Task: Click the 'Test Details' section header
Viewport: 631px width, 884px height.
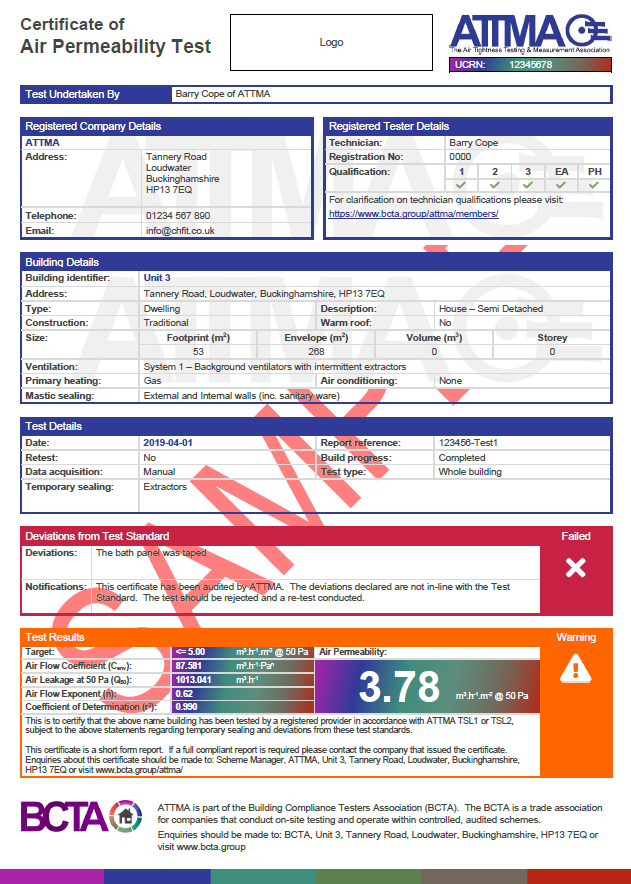Action: 54,426
